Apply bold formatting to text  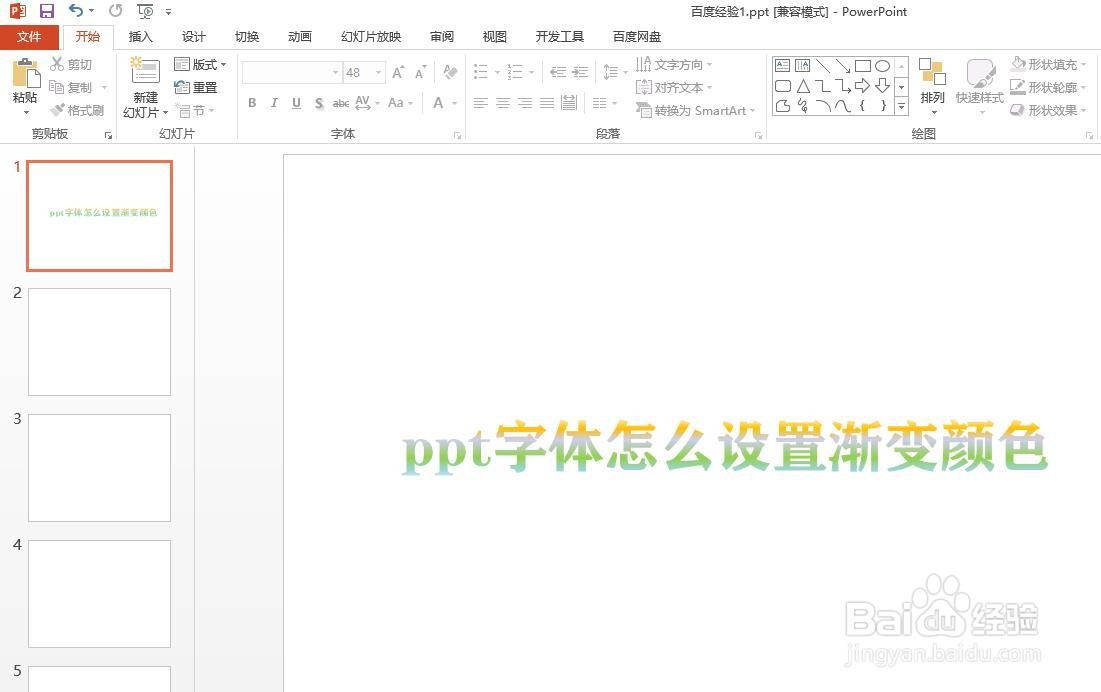tap(252, 103)
